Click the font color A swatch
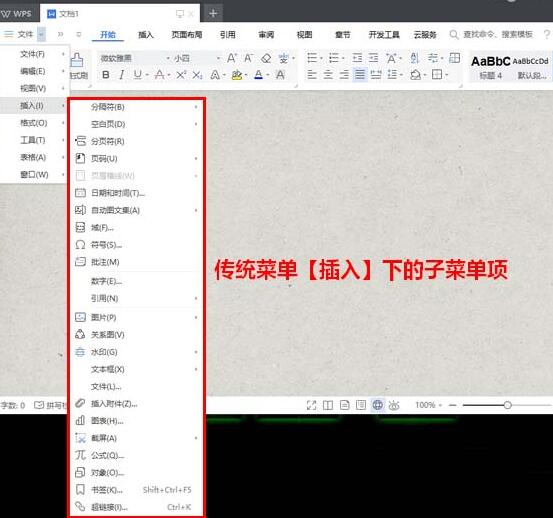Image resolution: width=553 pixels, height=518 pixels. (258, 75)
